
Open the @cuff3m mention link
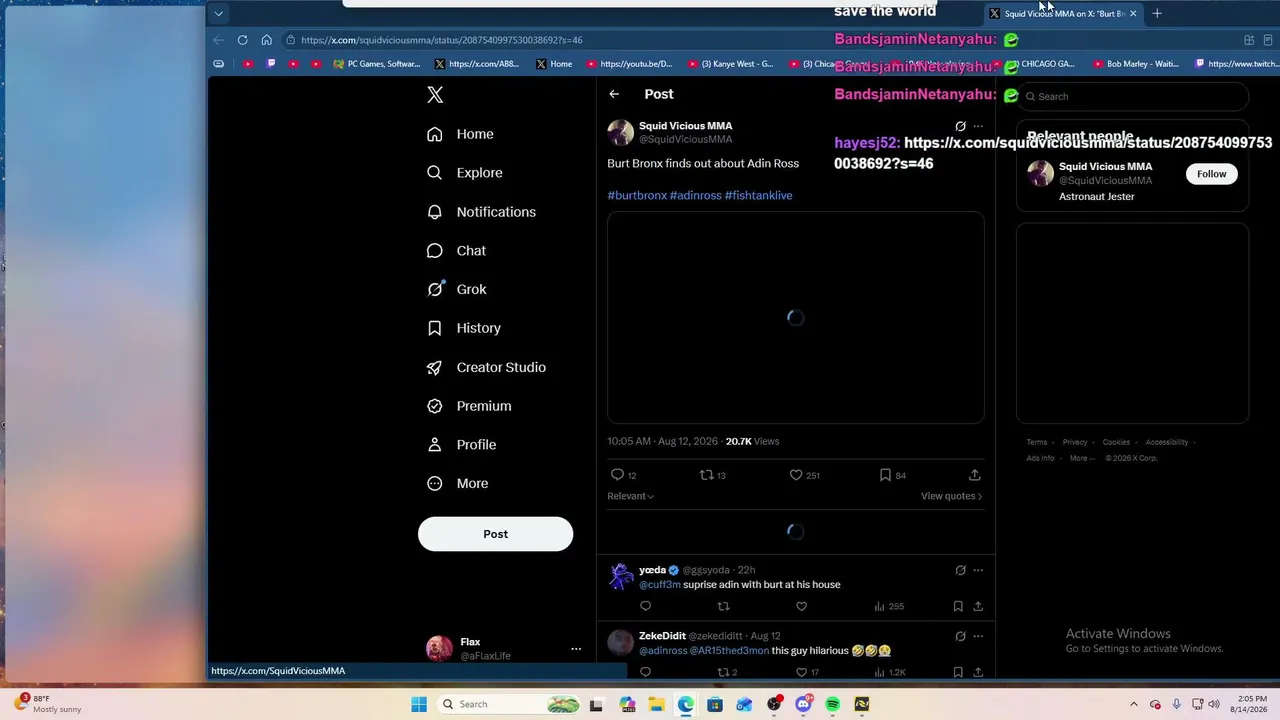click(660, 585)
